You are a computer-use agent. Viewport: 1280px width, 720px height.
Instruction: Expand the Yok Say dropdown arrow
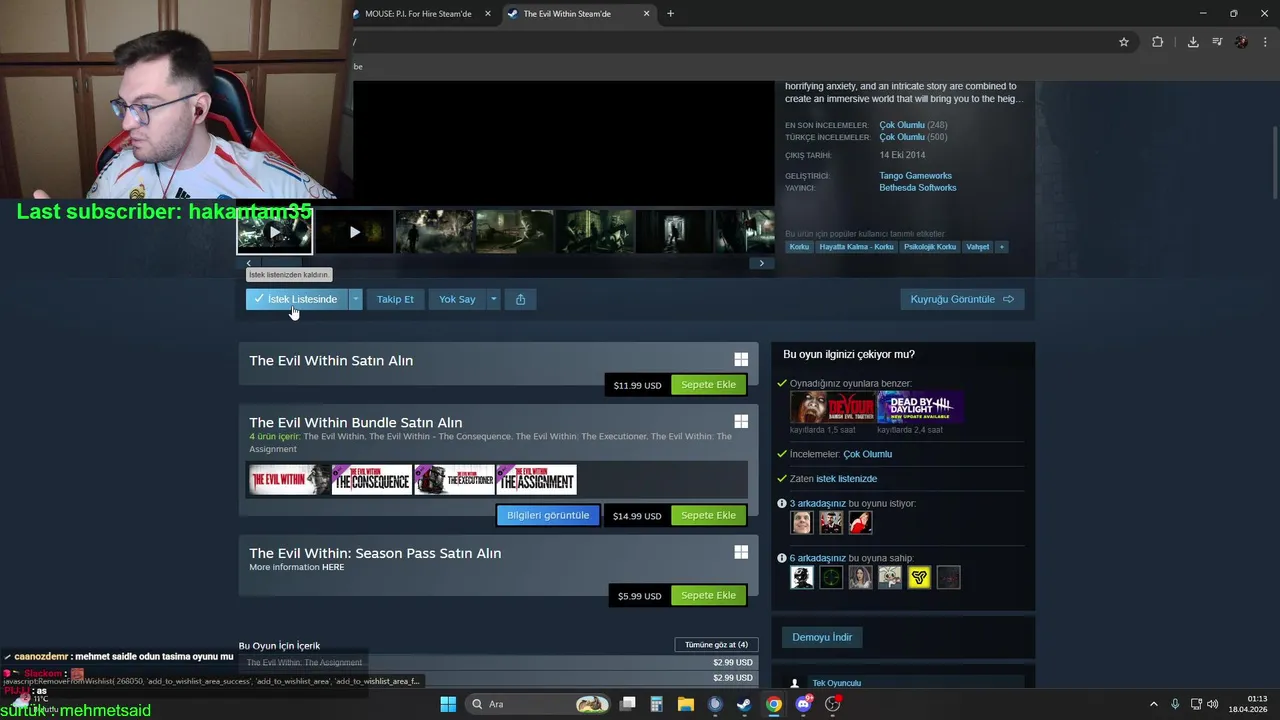(x=493, y=299)
